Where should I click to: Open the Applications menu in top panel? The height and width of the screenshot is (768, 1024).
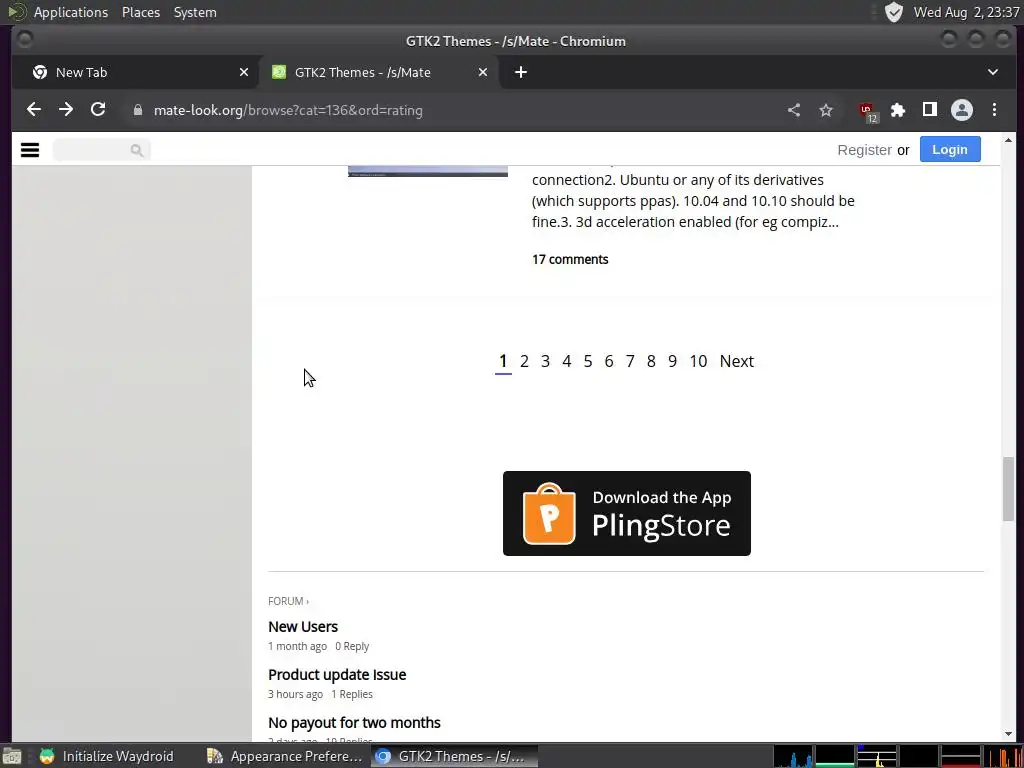tap(71, 12)
